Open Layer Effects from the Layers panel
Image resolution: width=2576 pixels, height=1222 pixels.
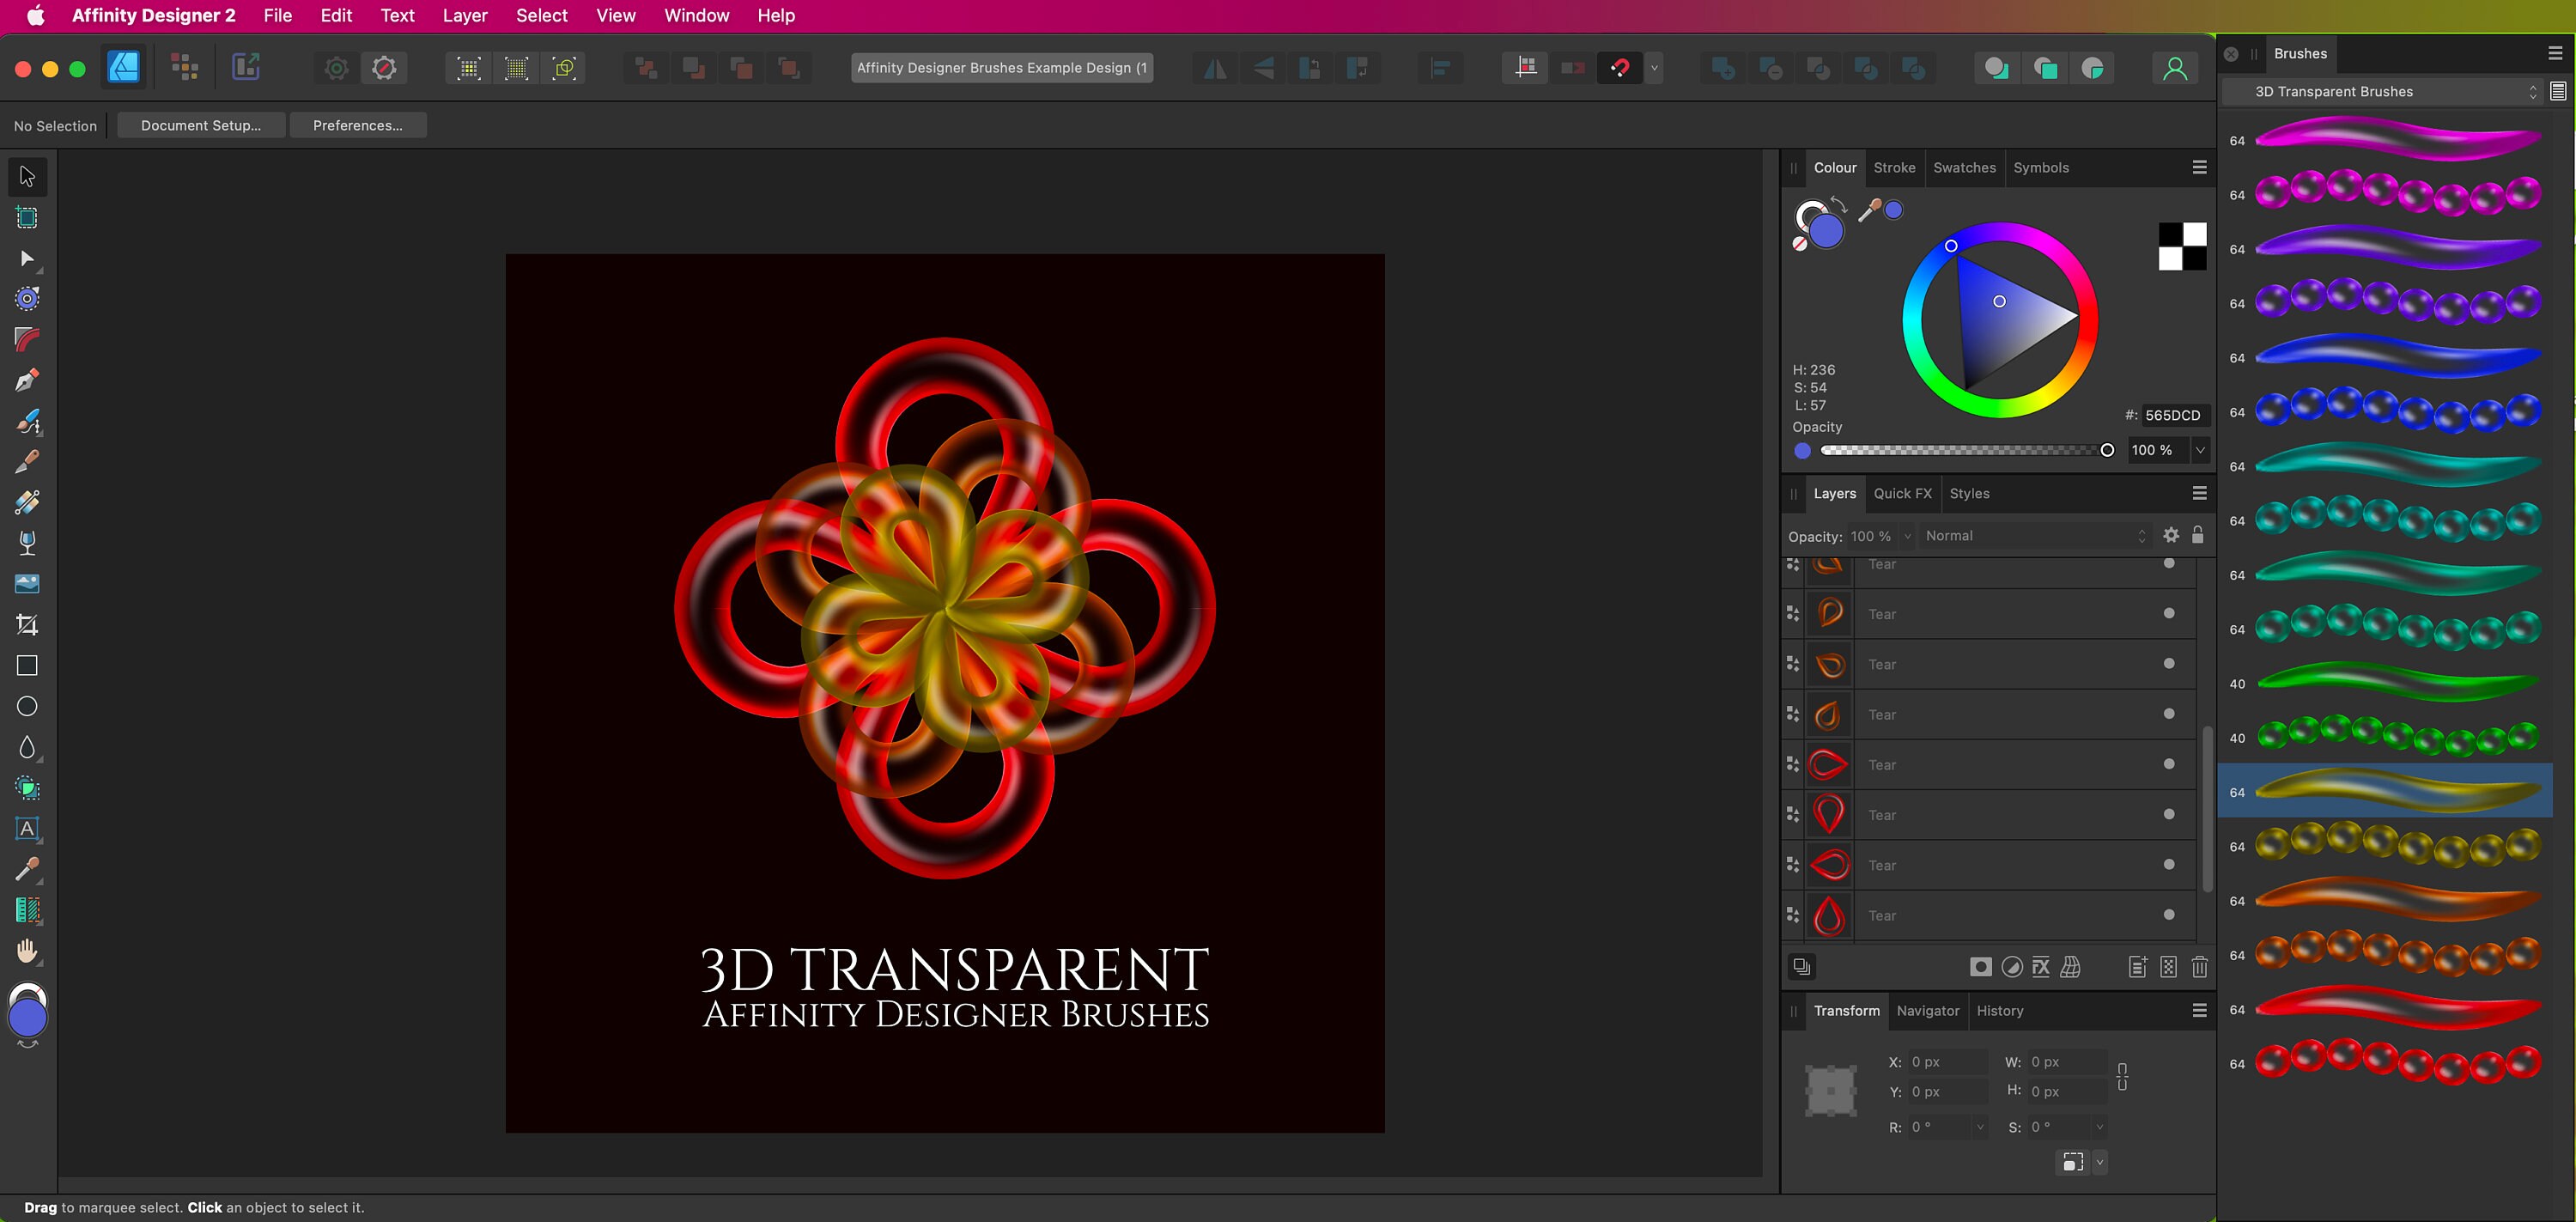[2041, 967]
